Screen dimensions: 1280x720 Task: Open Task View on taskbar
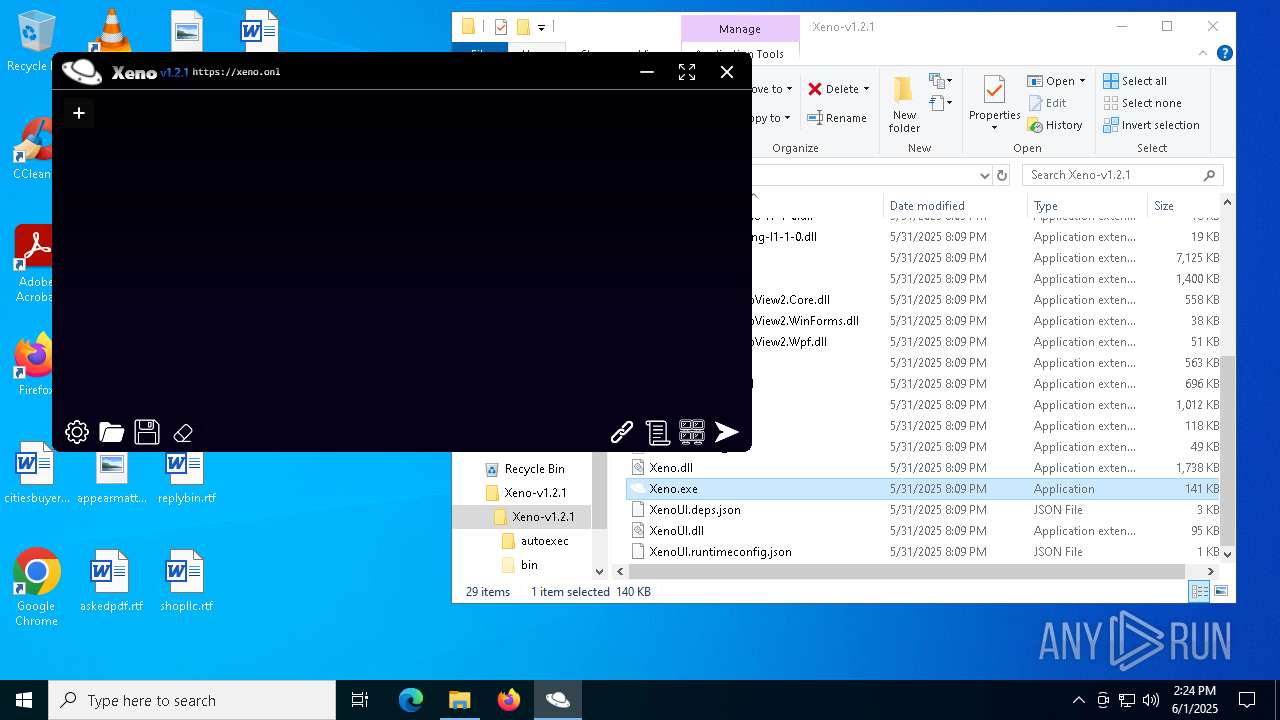(360, 700)
